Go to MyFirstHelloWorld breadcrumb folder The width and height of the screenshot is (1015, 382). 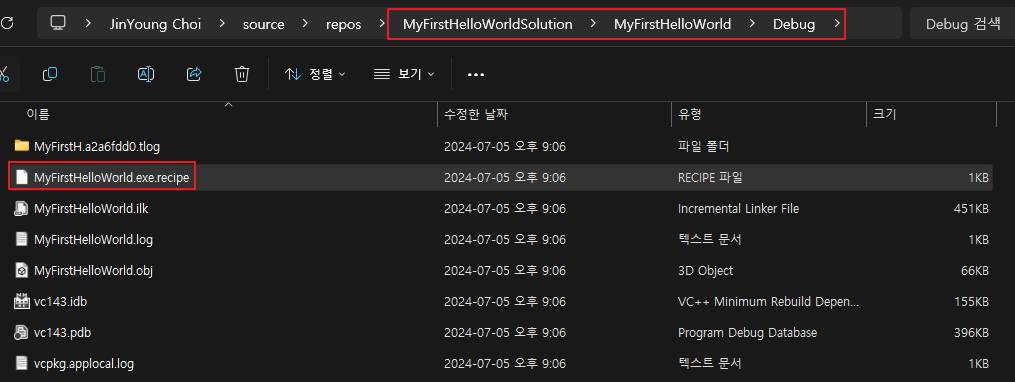pyautogui.click(x=673, y=25)
